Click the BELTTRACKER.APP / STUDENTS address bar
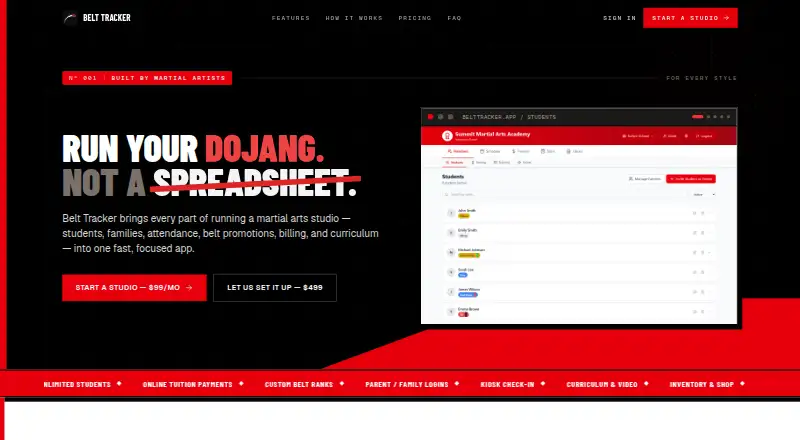Screen dimensions: 800x440 (x=509, y=117)
